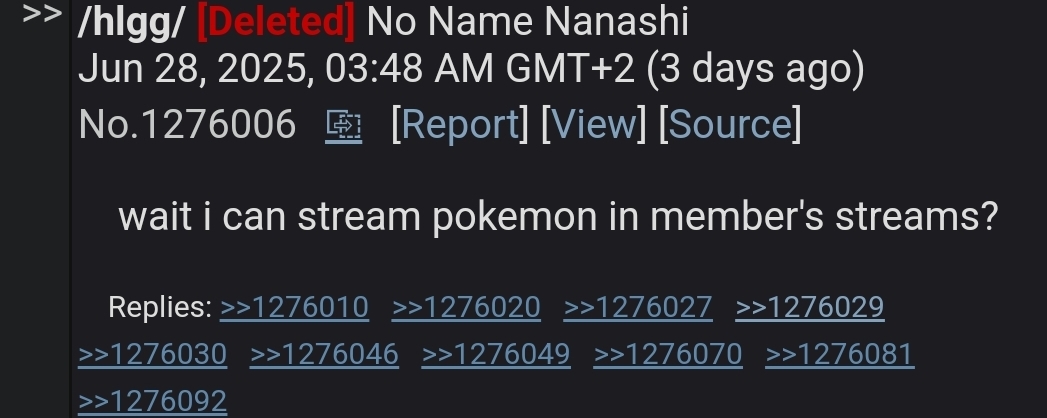This screenshot has height=418, width=1047.
Task: Follow reply link >>1276081
Action: (x=839, y=355)
